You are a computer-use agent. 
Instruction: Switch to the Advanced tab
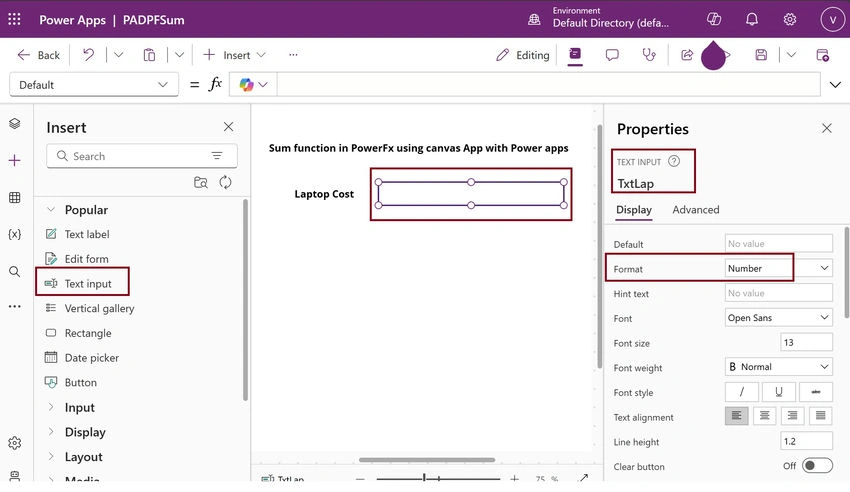(696, 210)
